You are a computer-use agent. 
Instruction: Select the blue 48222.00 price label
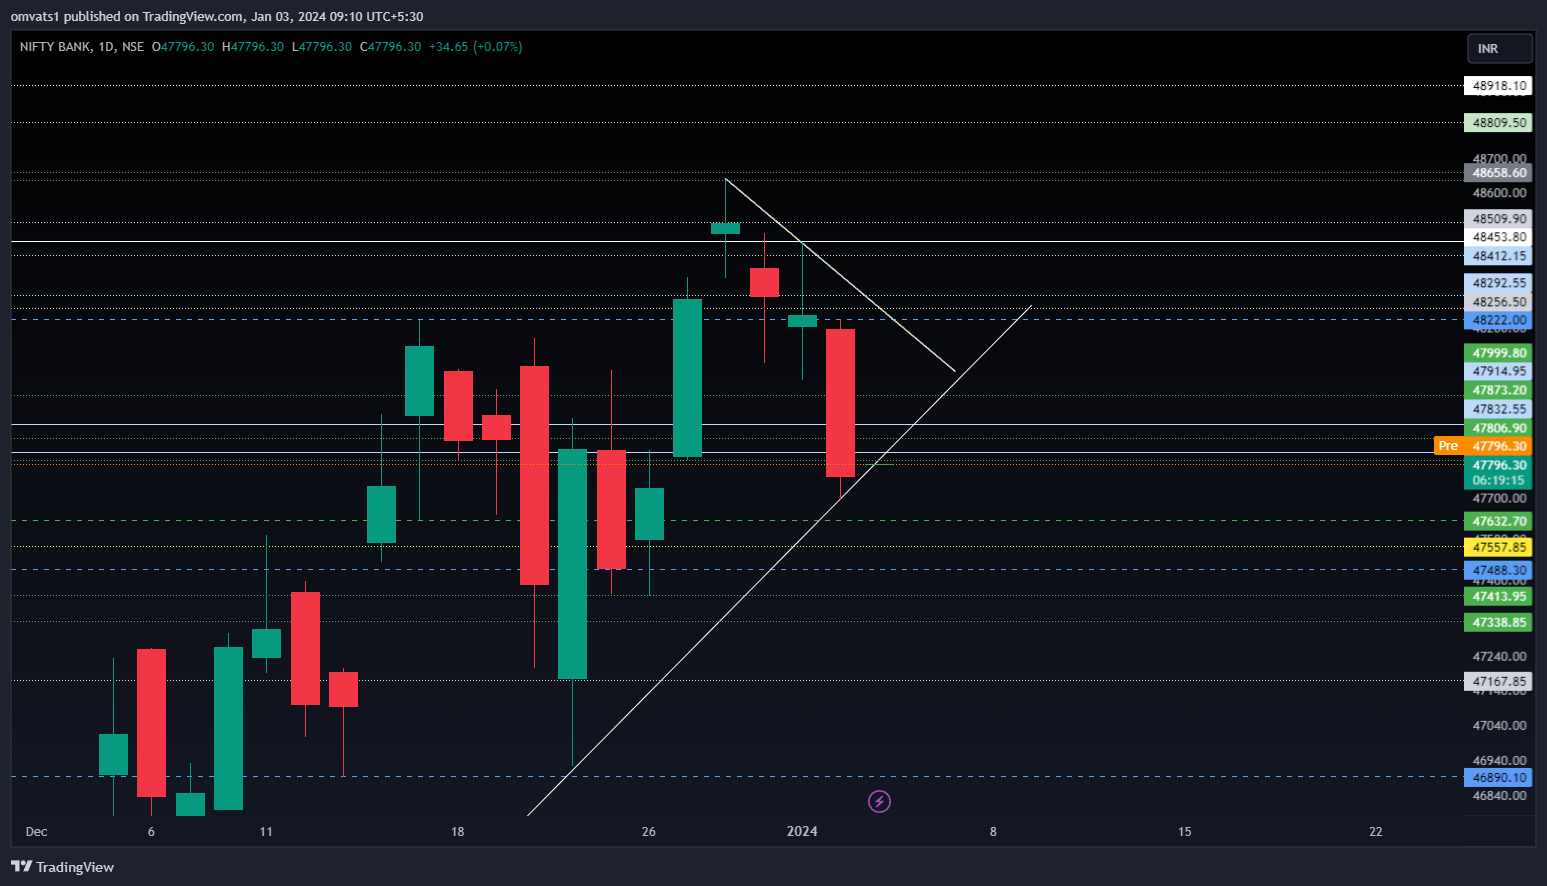click(x=1498, y=320)
